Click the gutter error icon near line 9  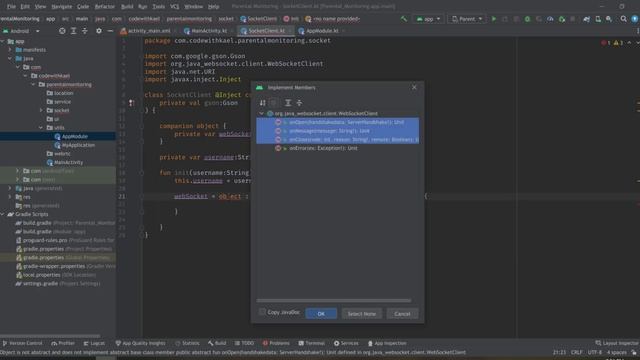[131, 103]
